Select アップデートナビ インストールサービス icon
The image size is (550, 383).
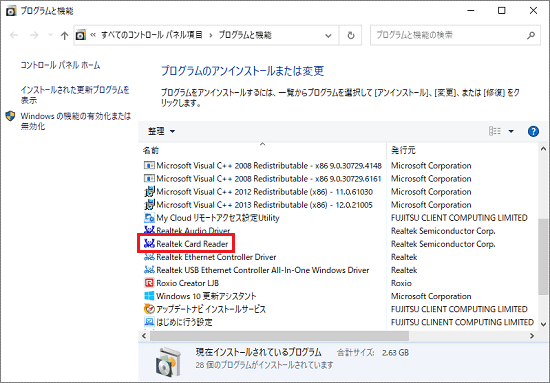[x=149, y=309]
